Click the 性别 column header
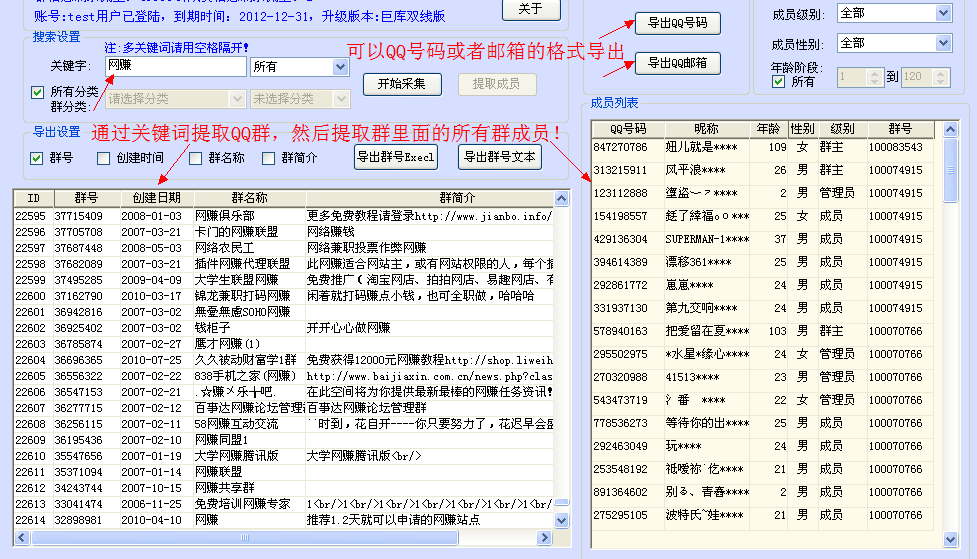The width and height of the screenshot is (977, 559). (x=803, y=129)
